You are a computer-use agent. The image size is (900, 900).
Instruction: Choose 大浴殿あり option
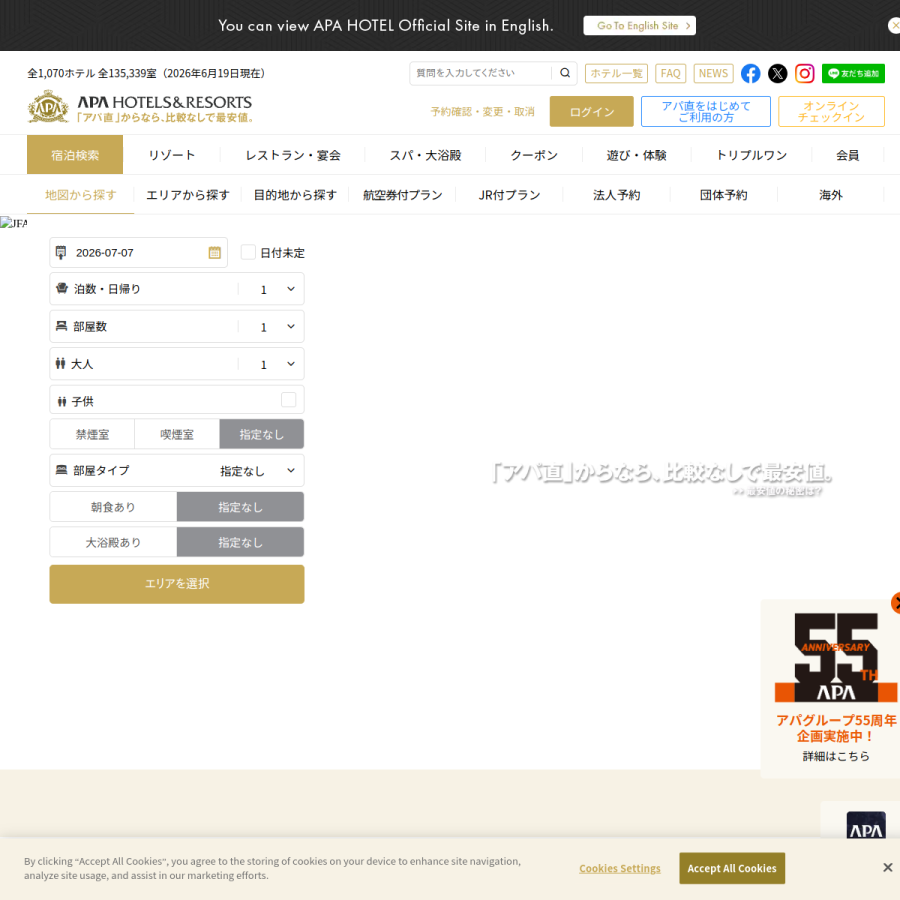pyautogui.click(x=113, y=542)
